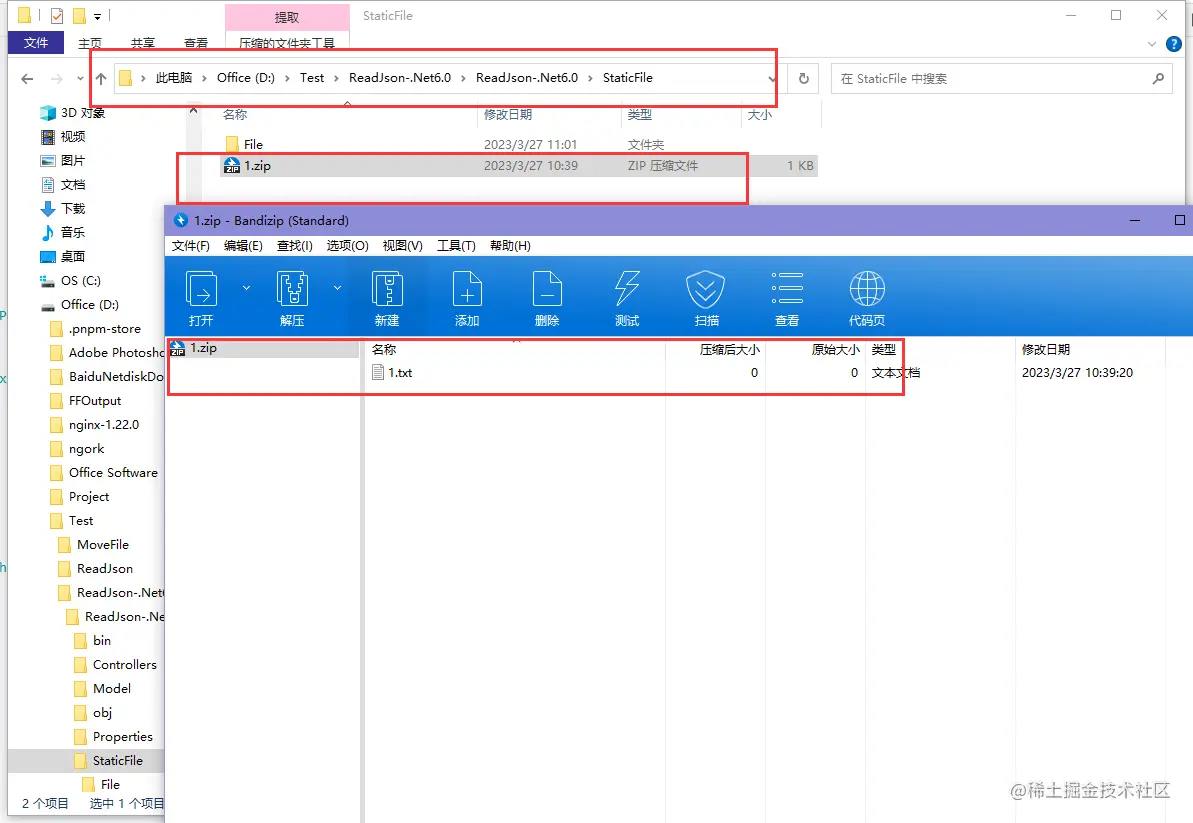This screenshot has height=823, width=1193.
Task: Click Explorer forward navigation arrow
Action: (x=56, y=78)
